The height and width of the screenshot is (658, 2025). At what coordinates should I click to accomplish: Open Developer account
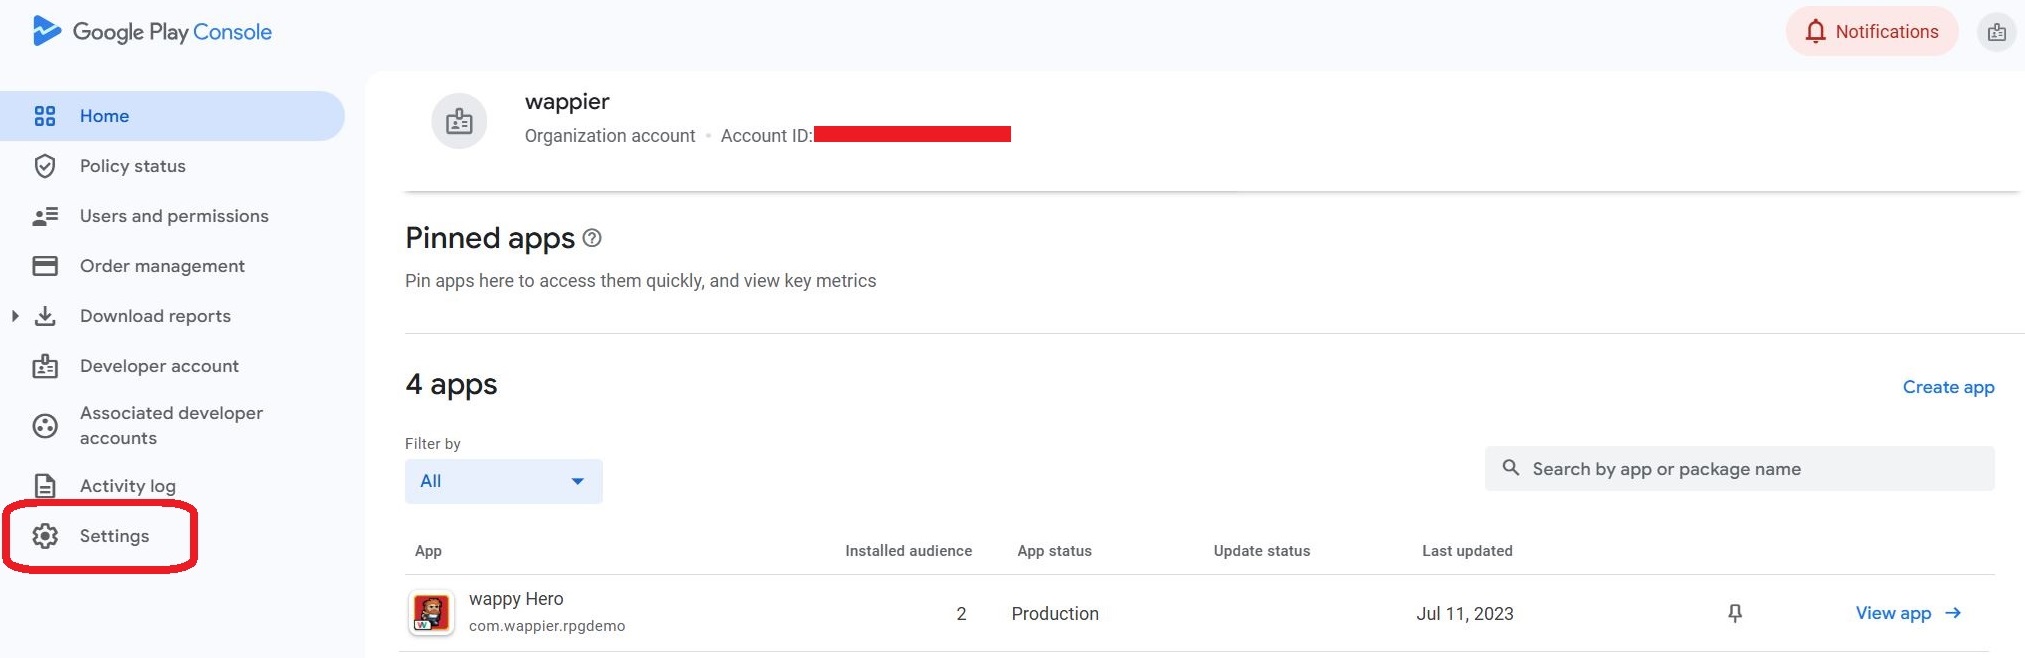coord(159,366)
